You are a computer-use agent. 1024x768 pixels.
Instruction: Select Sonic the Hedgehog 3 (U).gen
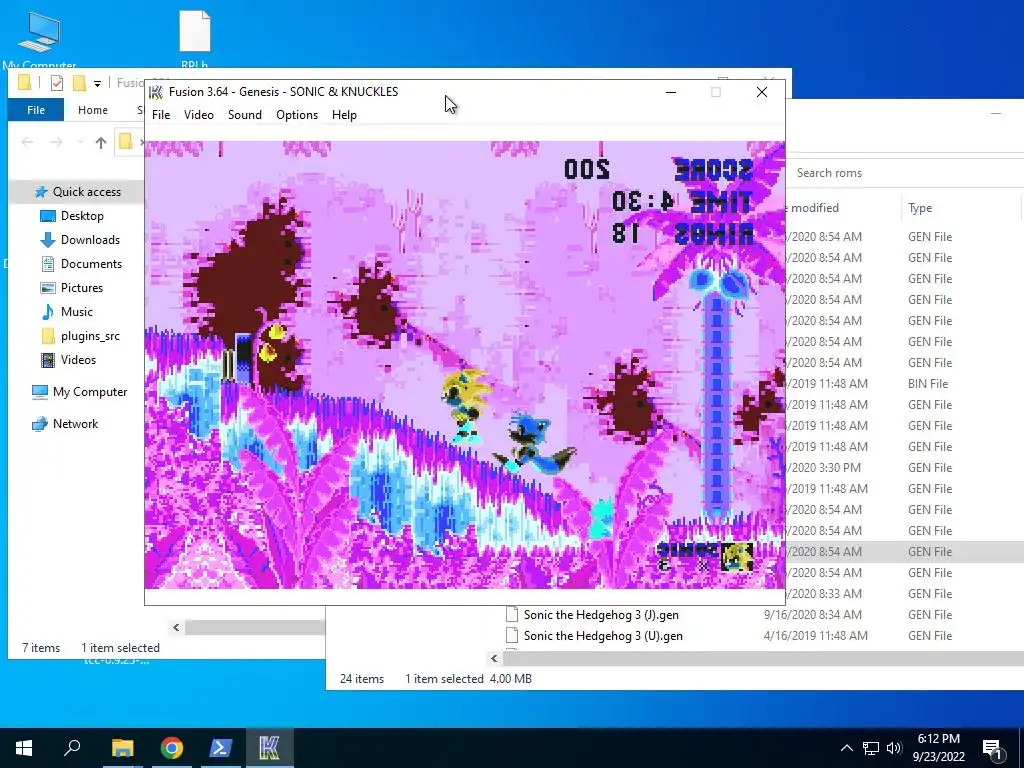coord(603,635)
